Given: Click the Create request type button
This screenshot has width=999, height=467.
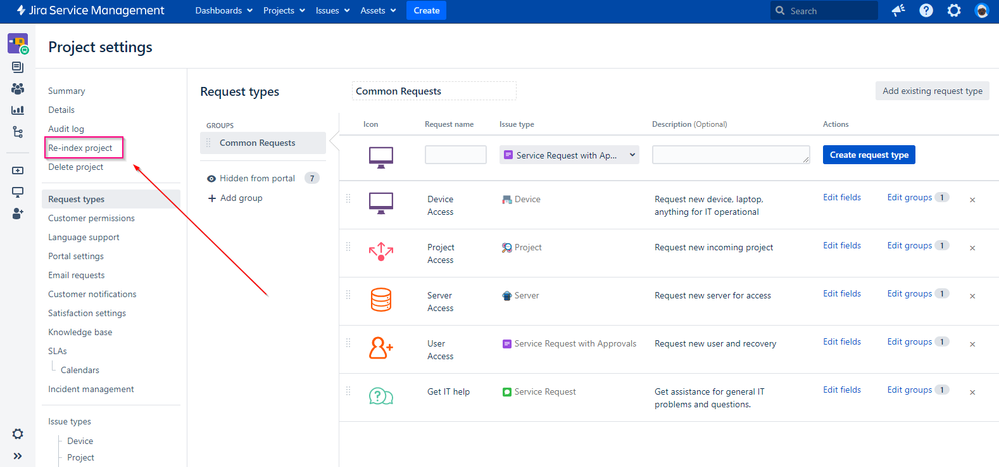Looking at the screenshot, I should click(x=868, y=155).
